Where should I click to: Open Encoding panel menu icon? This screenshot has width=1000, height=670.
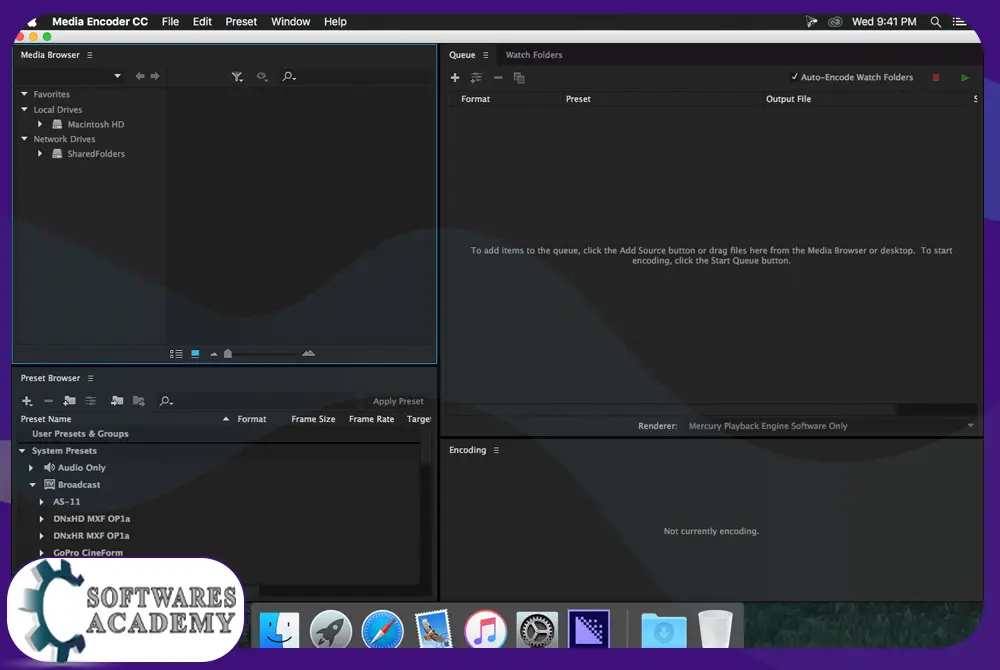pos(496,450)
